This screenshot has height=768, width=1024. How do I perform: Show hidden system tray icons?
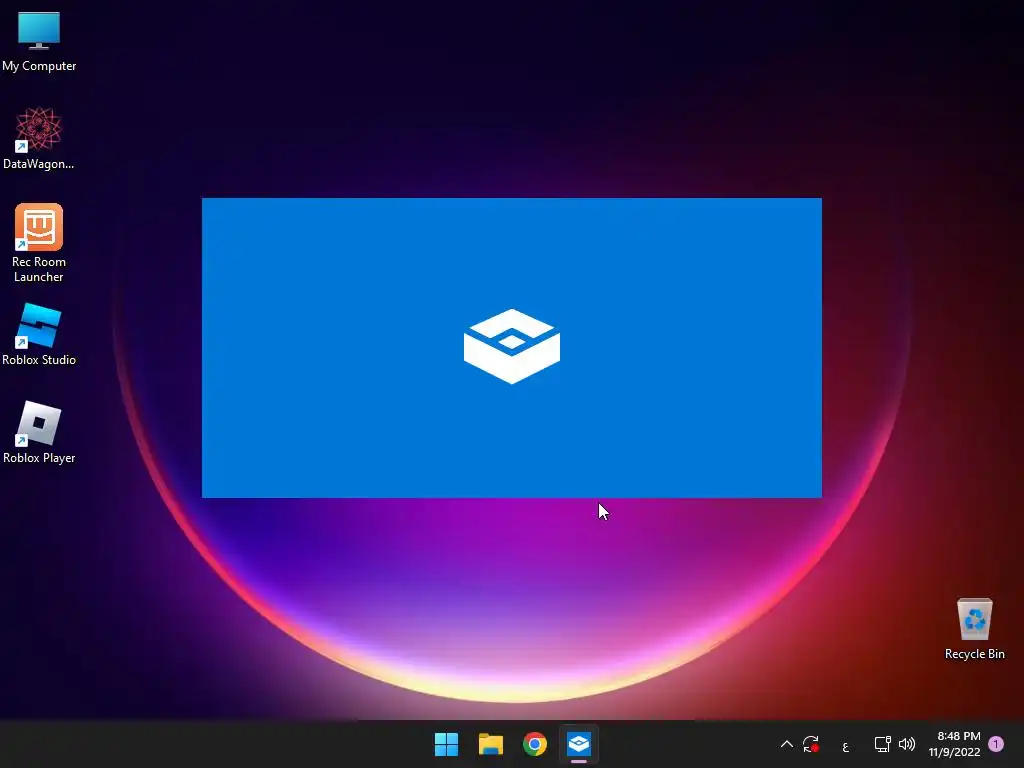point(787,744)
